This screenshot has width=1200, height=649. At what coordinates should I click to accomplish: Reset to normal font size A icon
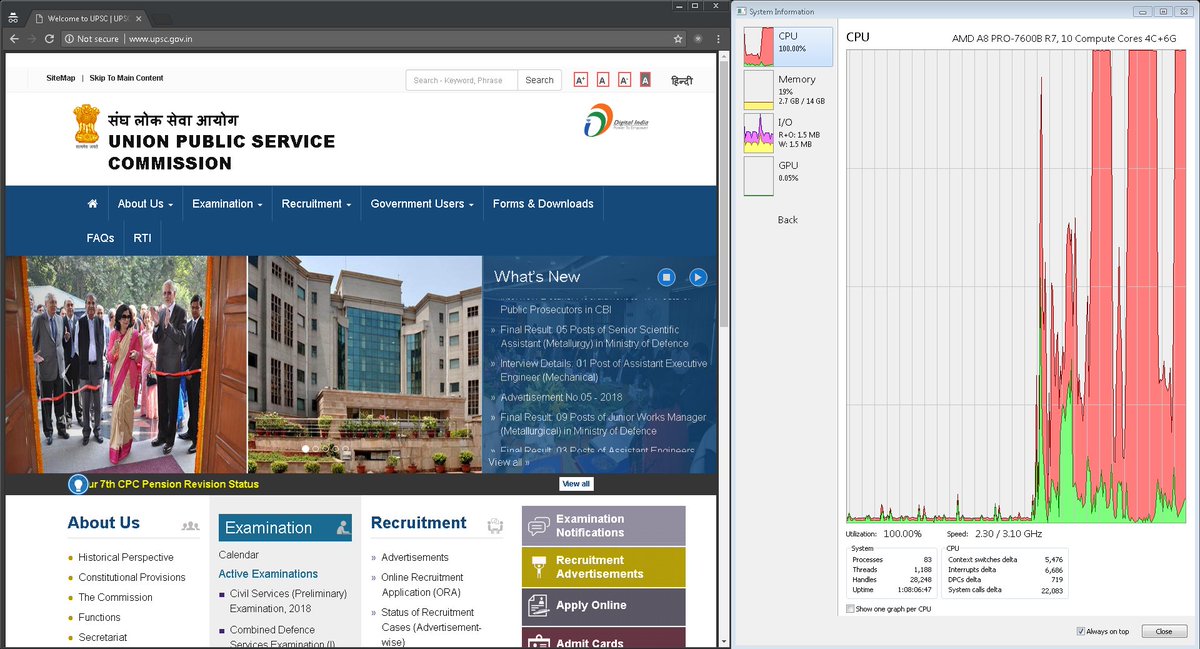(x=602, y=80)
